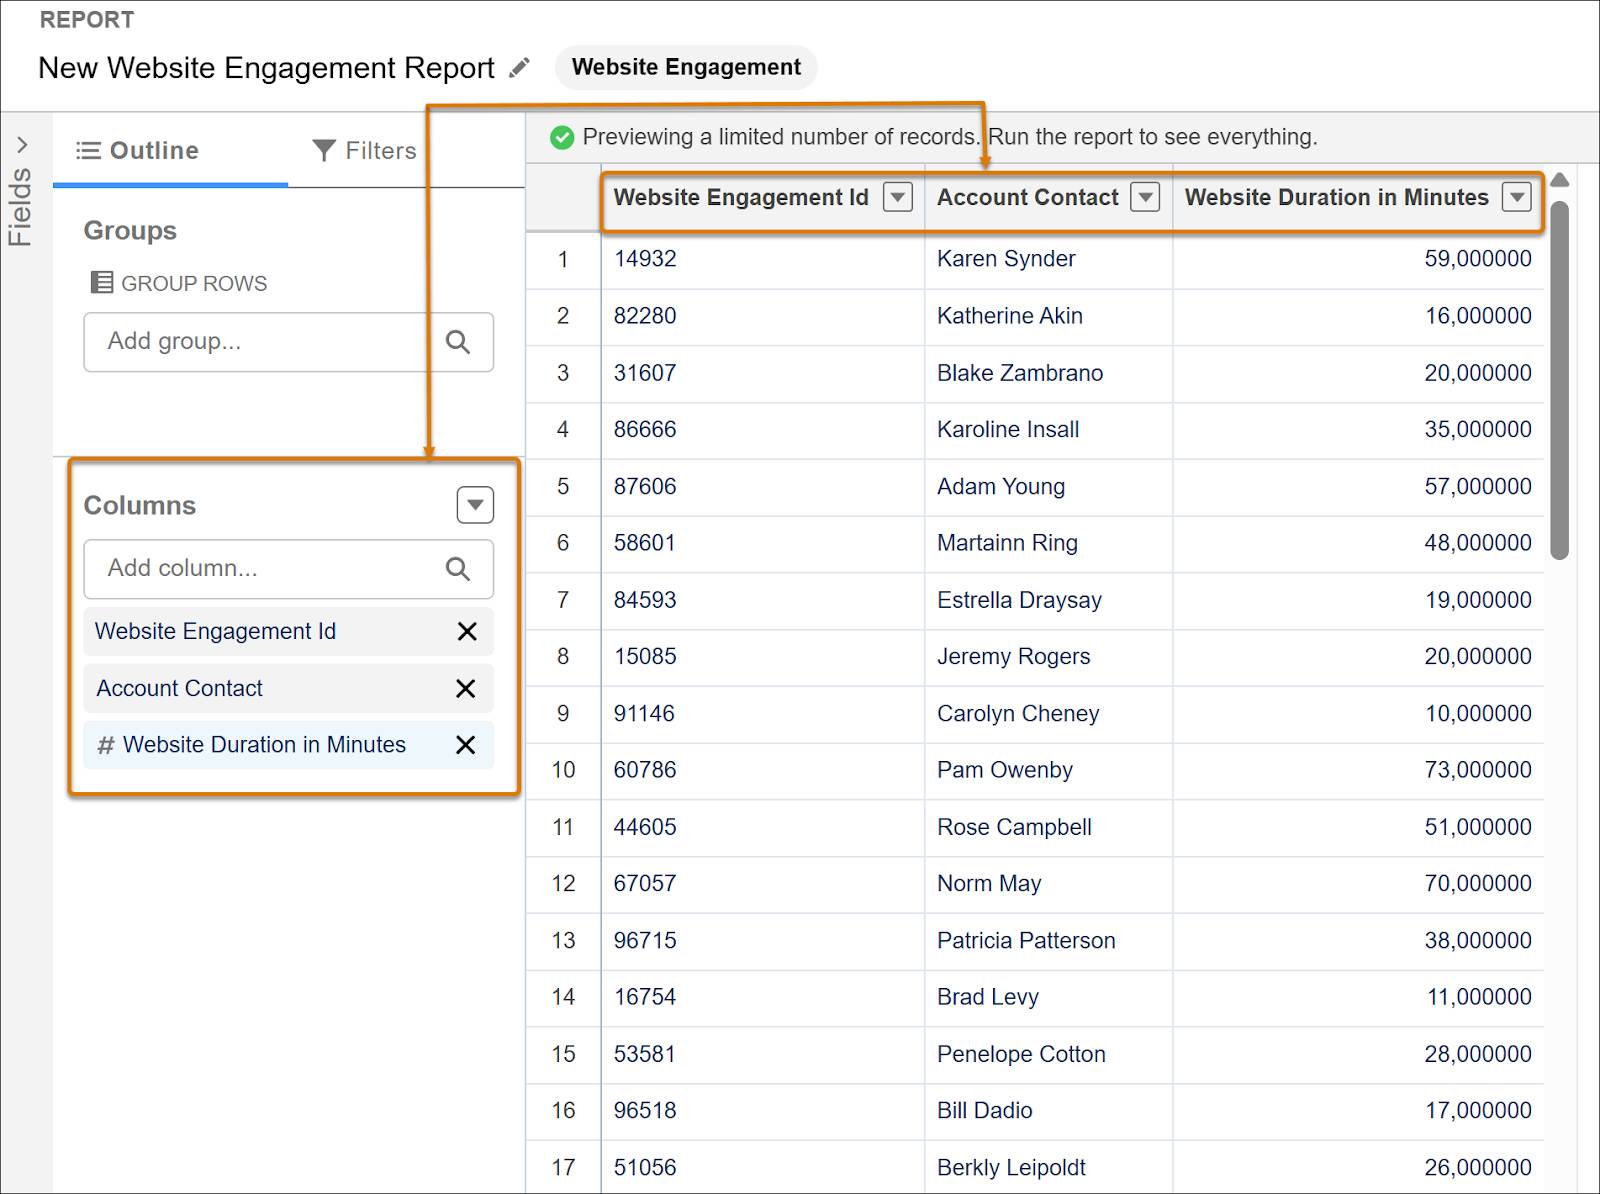This screenshot has height=1194, width=1600.
Task: Click cell with Id 96518
Action: pyautogui.click(x=763, y=1111)
